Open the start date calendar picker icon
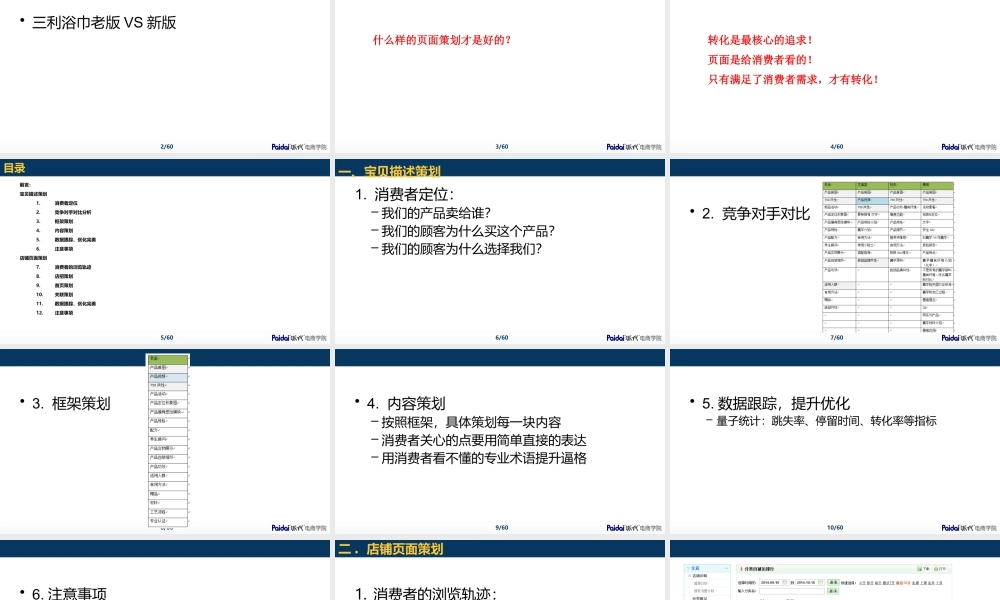1000x600 pixels. coord(784,582)
